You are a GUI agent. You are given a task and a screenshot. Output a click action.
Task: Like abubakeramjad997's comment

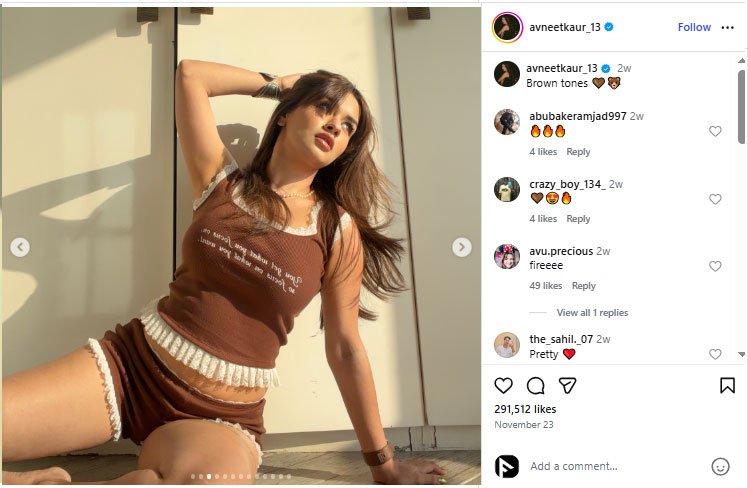point(715,131)
